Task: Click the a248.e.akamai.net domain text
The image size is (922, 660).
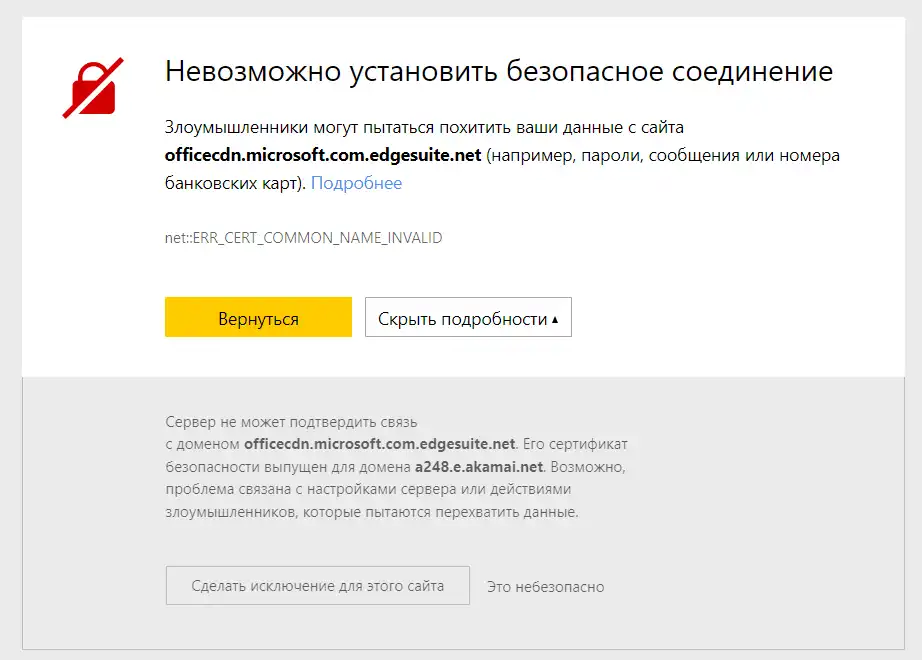Action: click(479, 466)
